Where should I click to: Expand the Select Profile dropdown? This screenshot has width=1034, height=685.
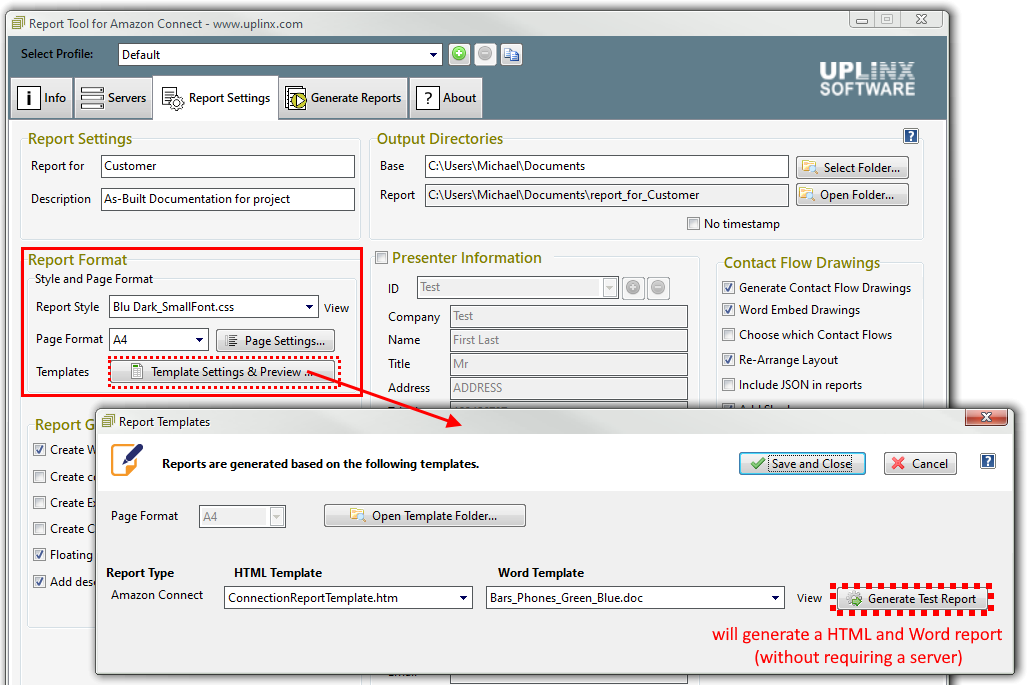(x=433, y=55)
